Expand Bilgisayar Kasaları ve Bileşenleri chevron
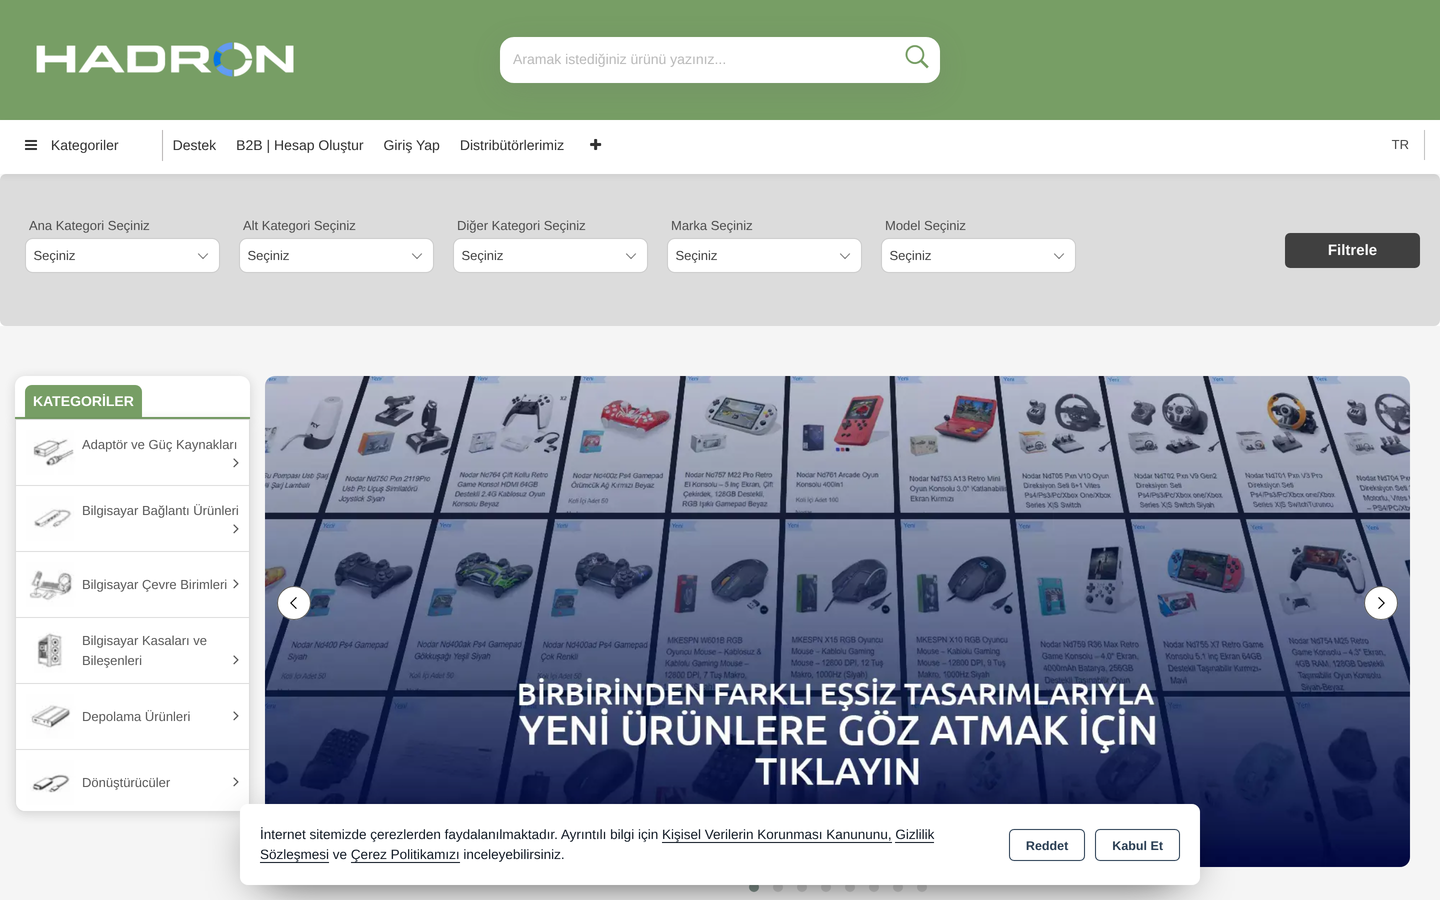This screenshot has height=900, width=1440. (x=236, y=660)
